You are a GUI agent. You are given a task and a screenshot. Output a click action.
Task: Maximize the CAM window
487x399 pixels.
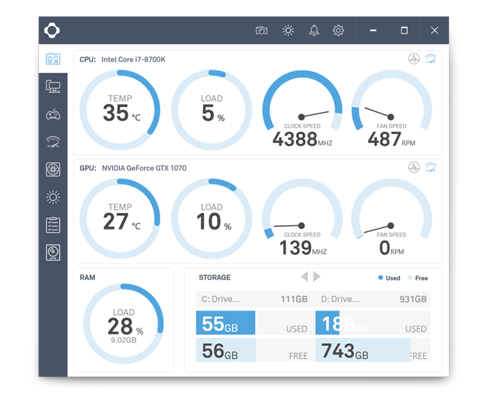[x=404, y=31]
